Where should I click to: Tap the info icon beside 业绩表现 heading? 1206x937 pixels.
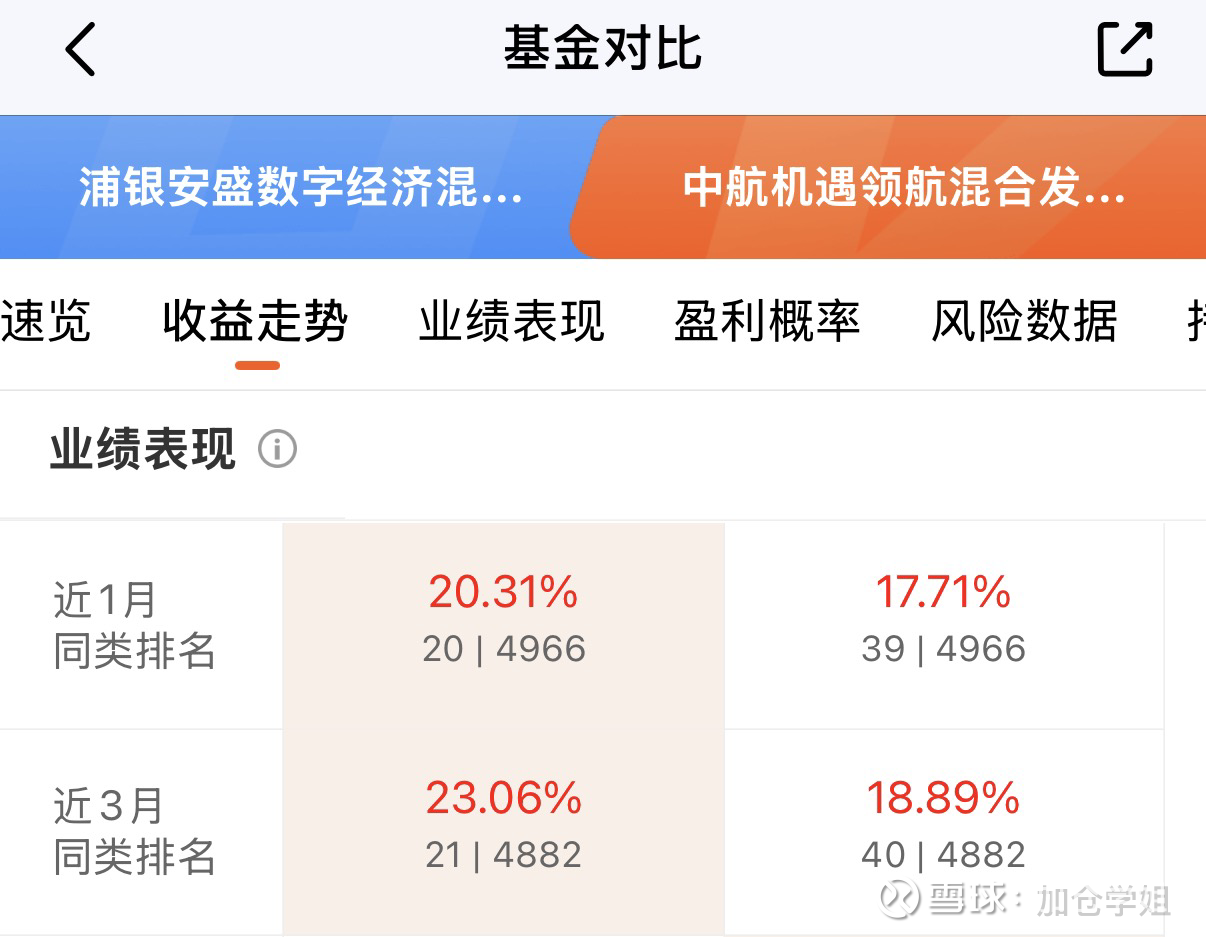pos(277,449)
